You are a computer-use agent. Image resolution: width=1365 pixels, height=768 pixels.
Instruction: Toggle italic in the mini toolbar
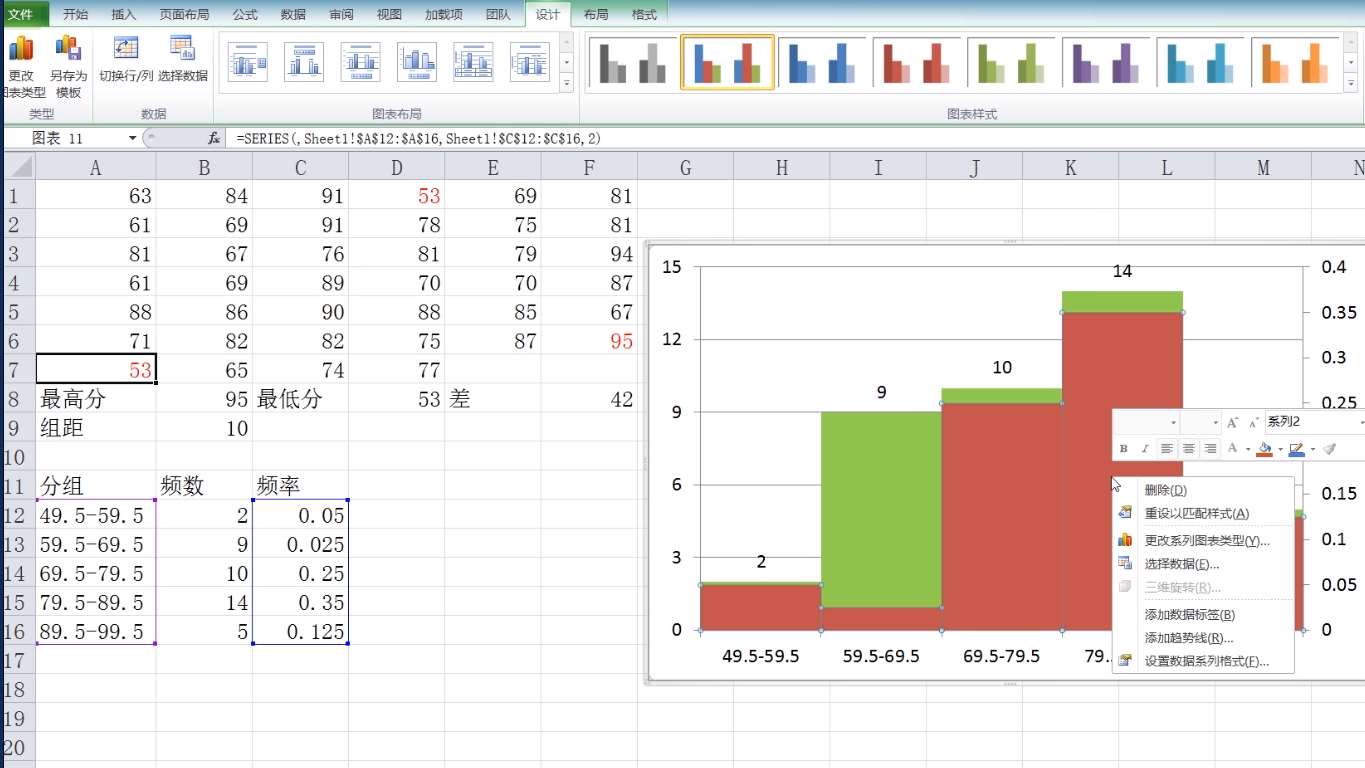tap(1145, 449)
